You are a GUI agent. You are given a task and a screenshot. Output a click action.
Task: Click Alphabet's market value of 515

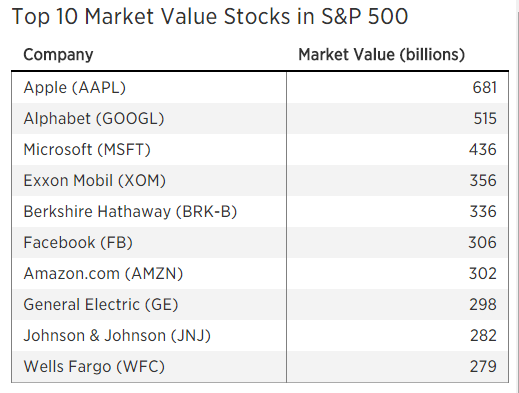click(x=485, y=119)
